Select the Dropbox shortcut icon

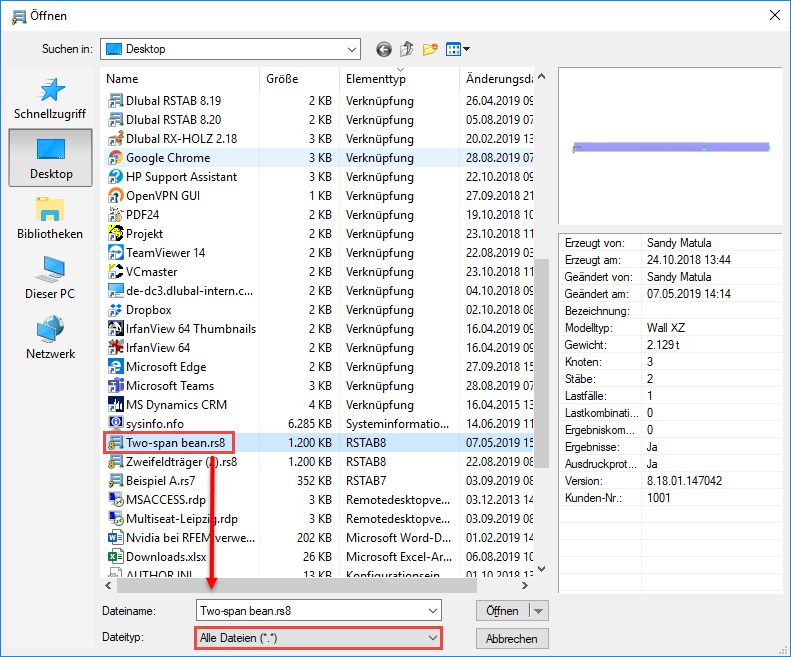click(x=116, y=310)
